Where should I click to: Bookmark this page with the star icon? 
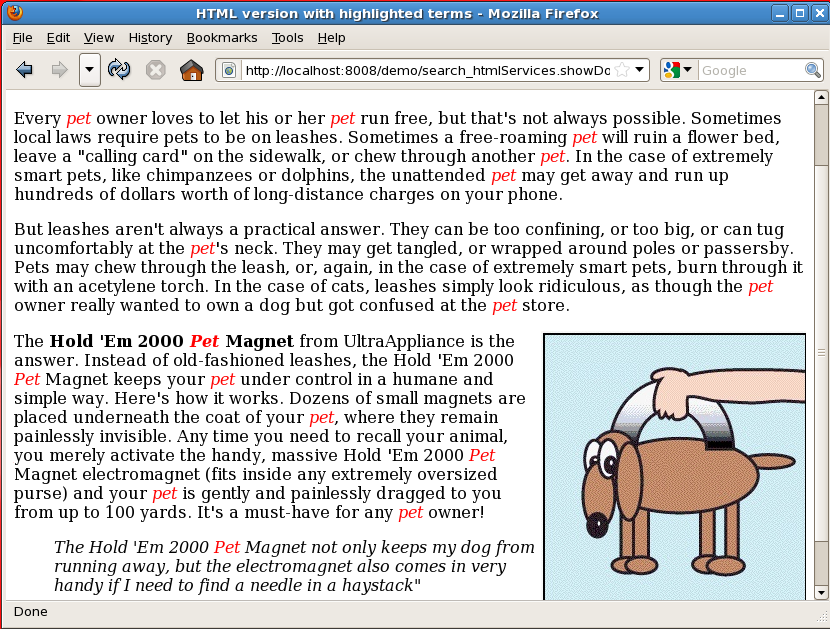coord(622,70)
